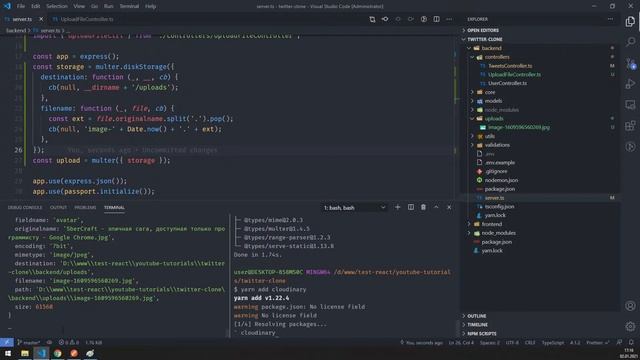Open Explorer view in activity bar
640x360 pixels.
point(630,21)
